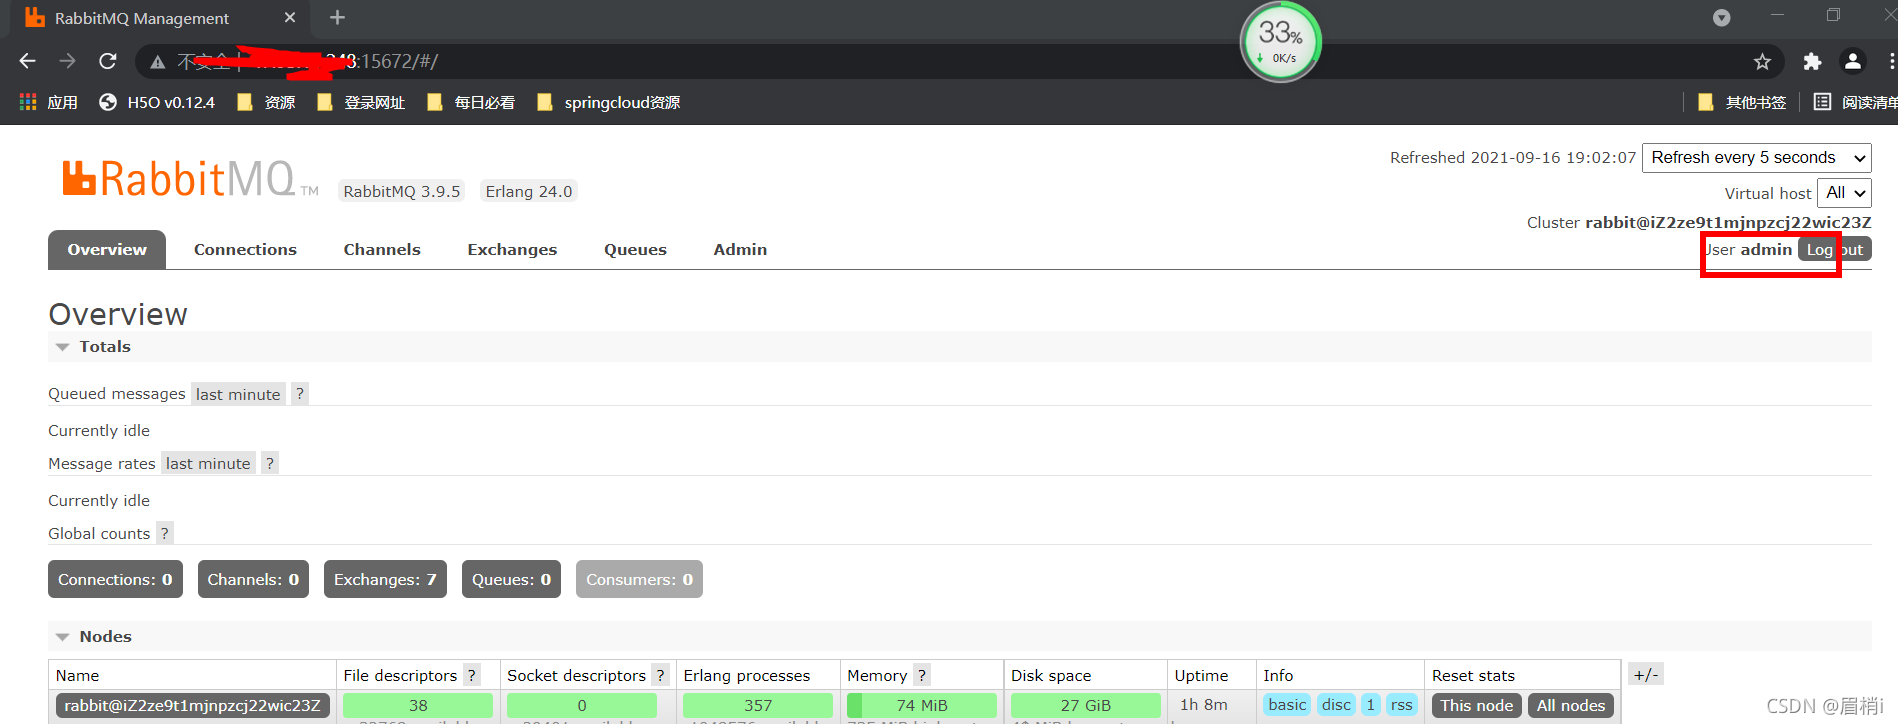Reload the page with refresh icon
The image size is (1898, 724).
pos(108,61)
